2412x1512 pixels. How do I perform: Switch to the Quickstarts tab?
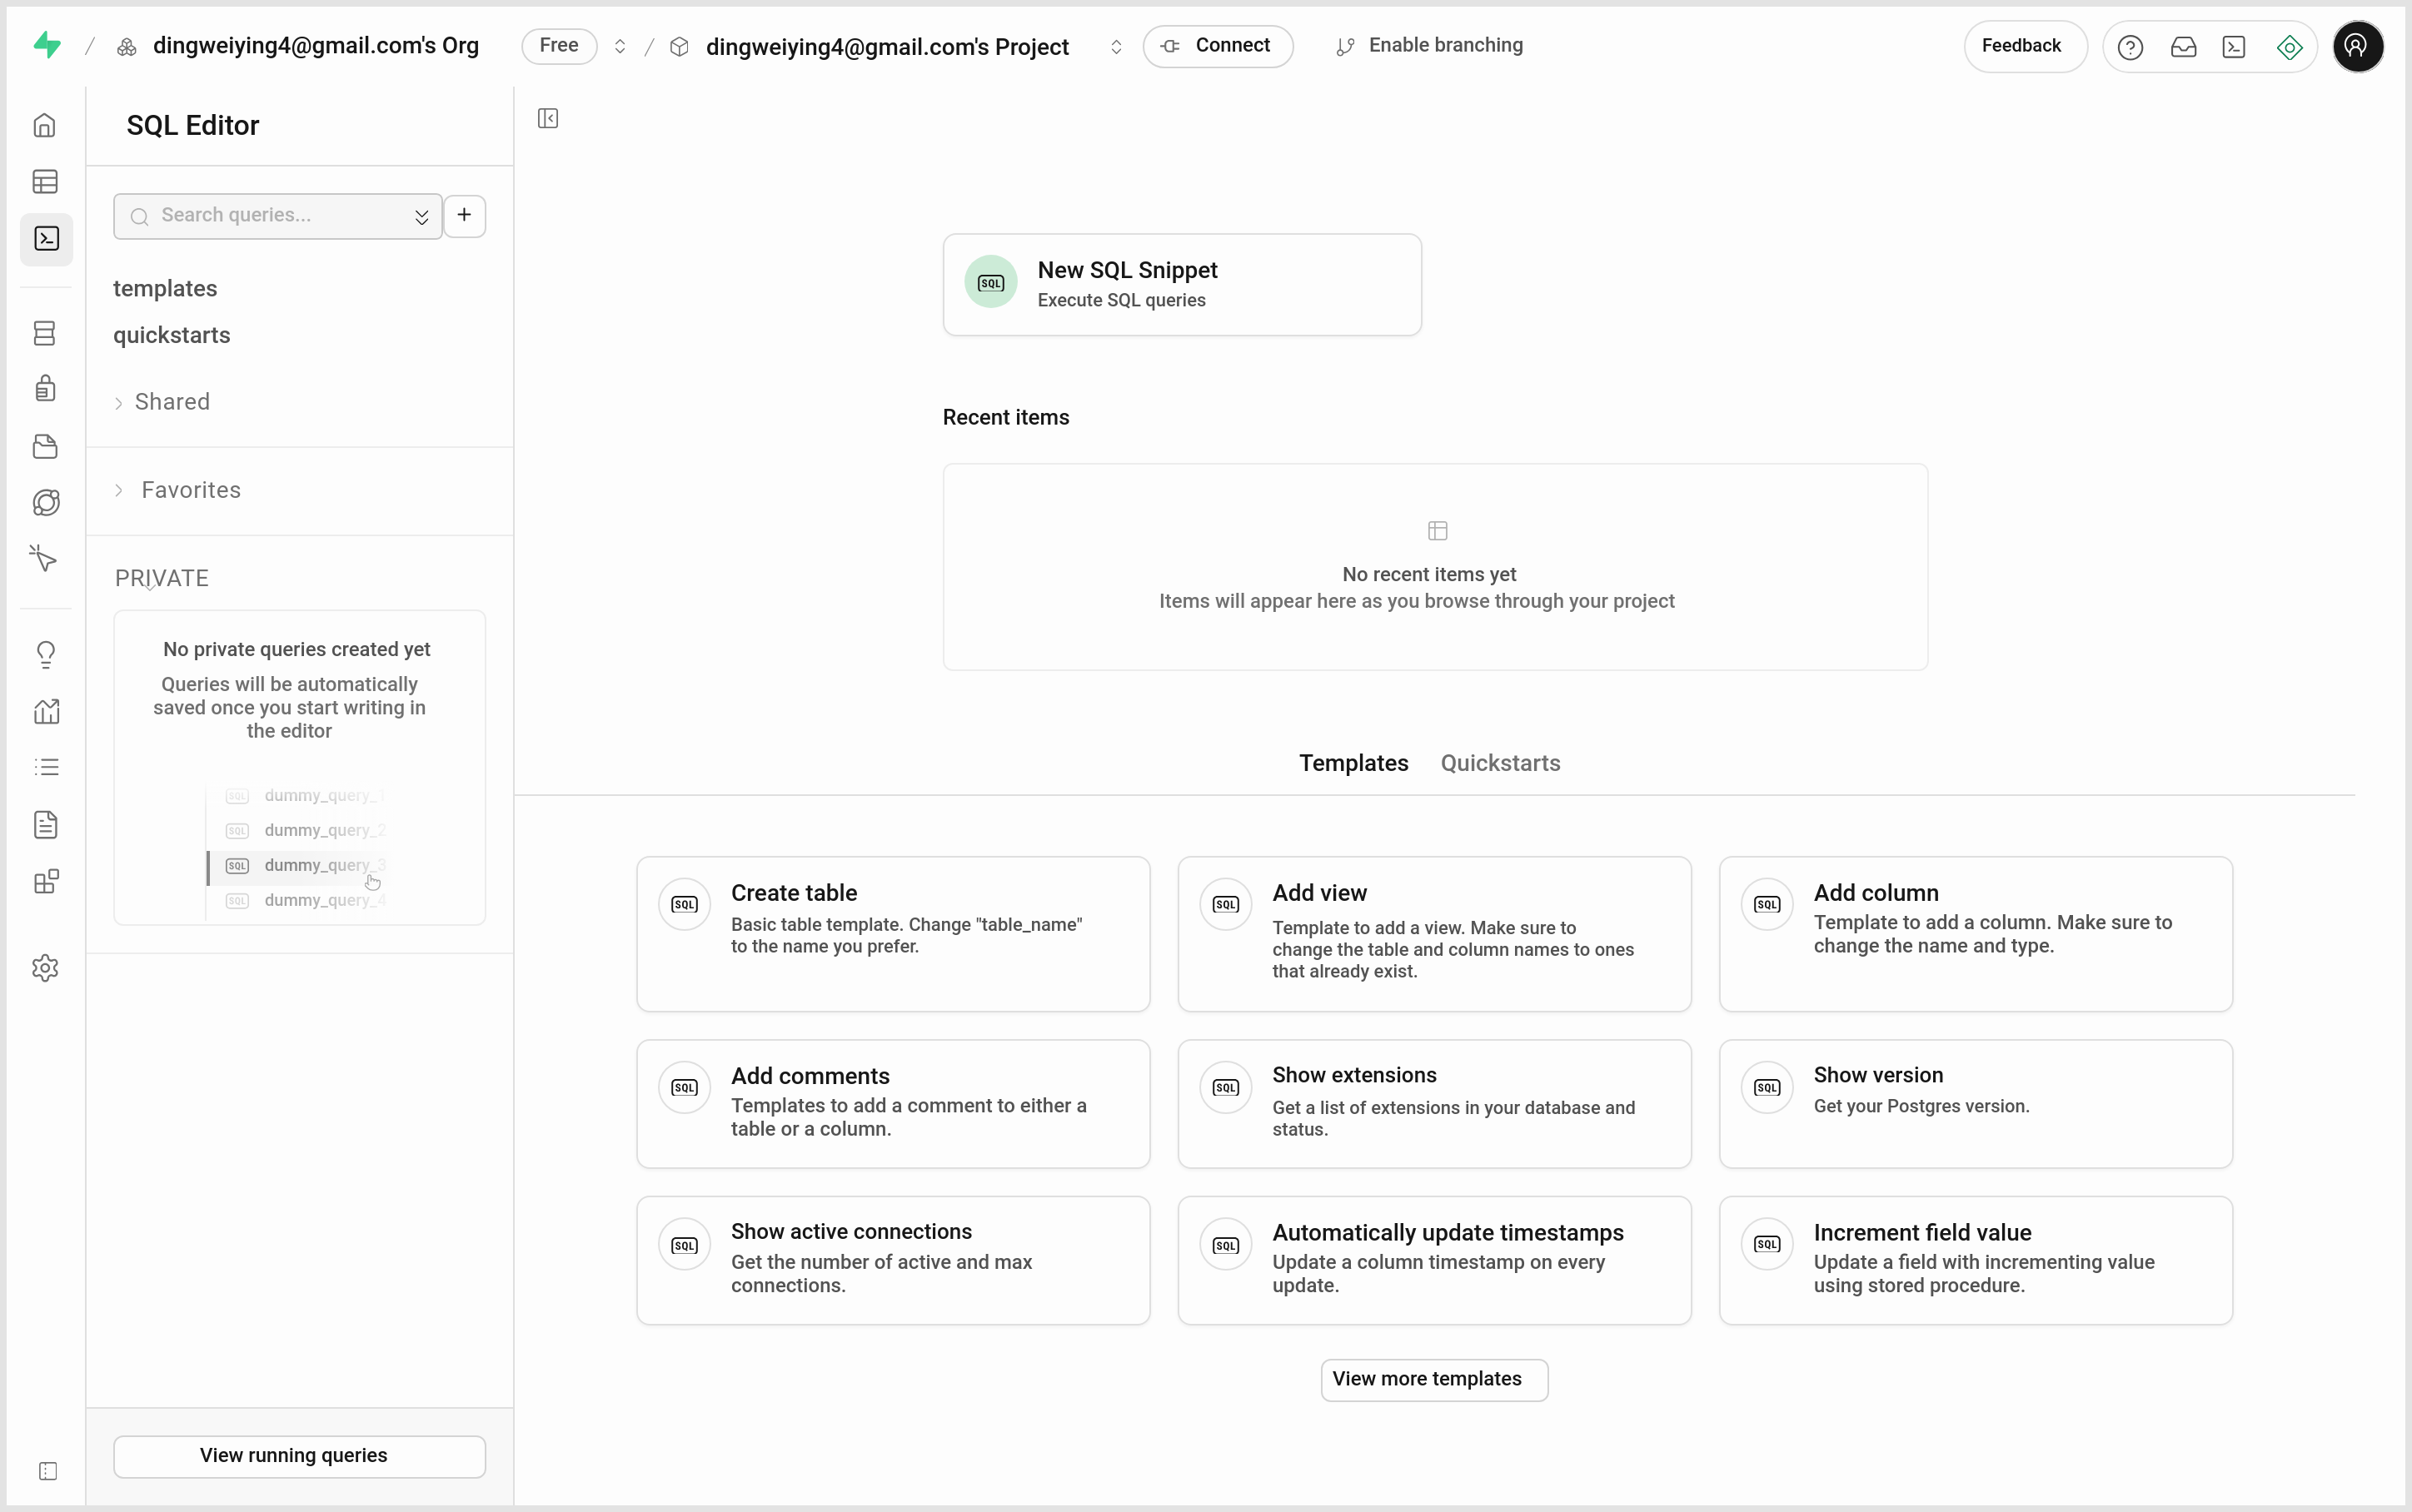[x=1500, y=762]
